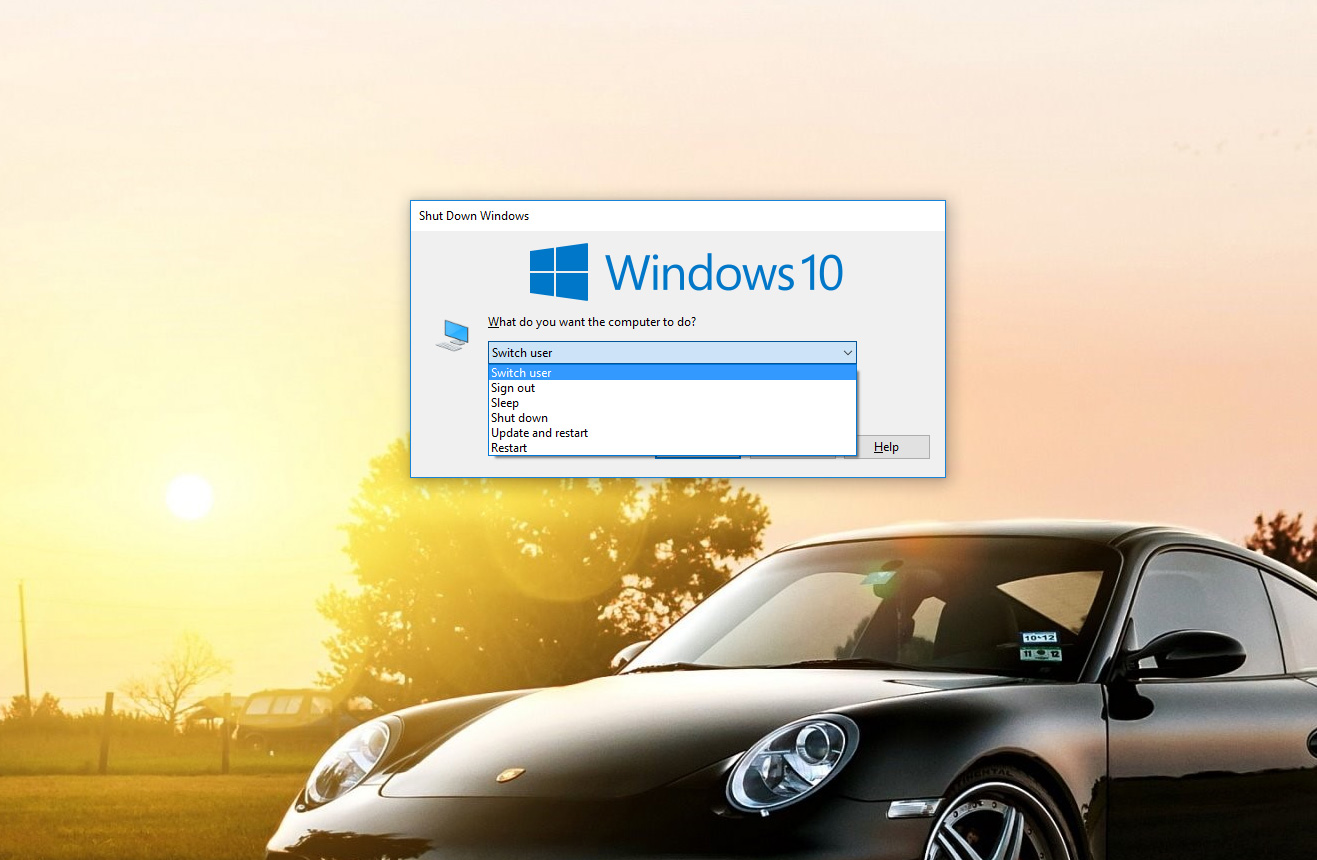The image size is (1317, 860).
Task: Choose Sign out from the list
Action: tap(672, 388)
